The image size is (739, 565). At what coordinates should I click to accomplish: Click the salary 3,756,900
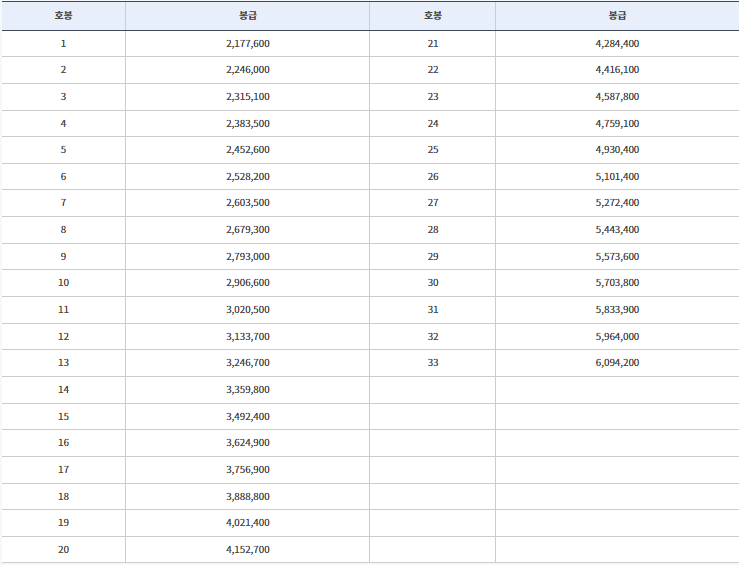pyautogui.click(x=248, y=470)
